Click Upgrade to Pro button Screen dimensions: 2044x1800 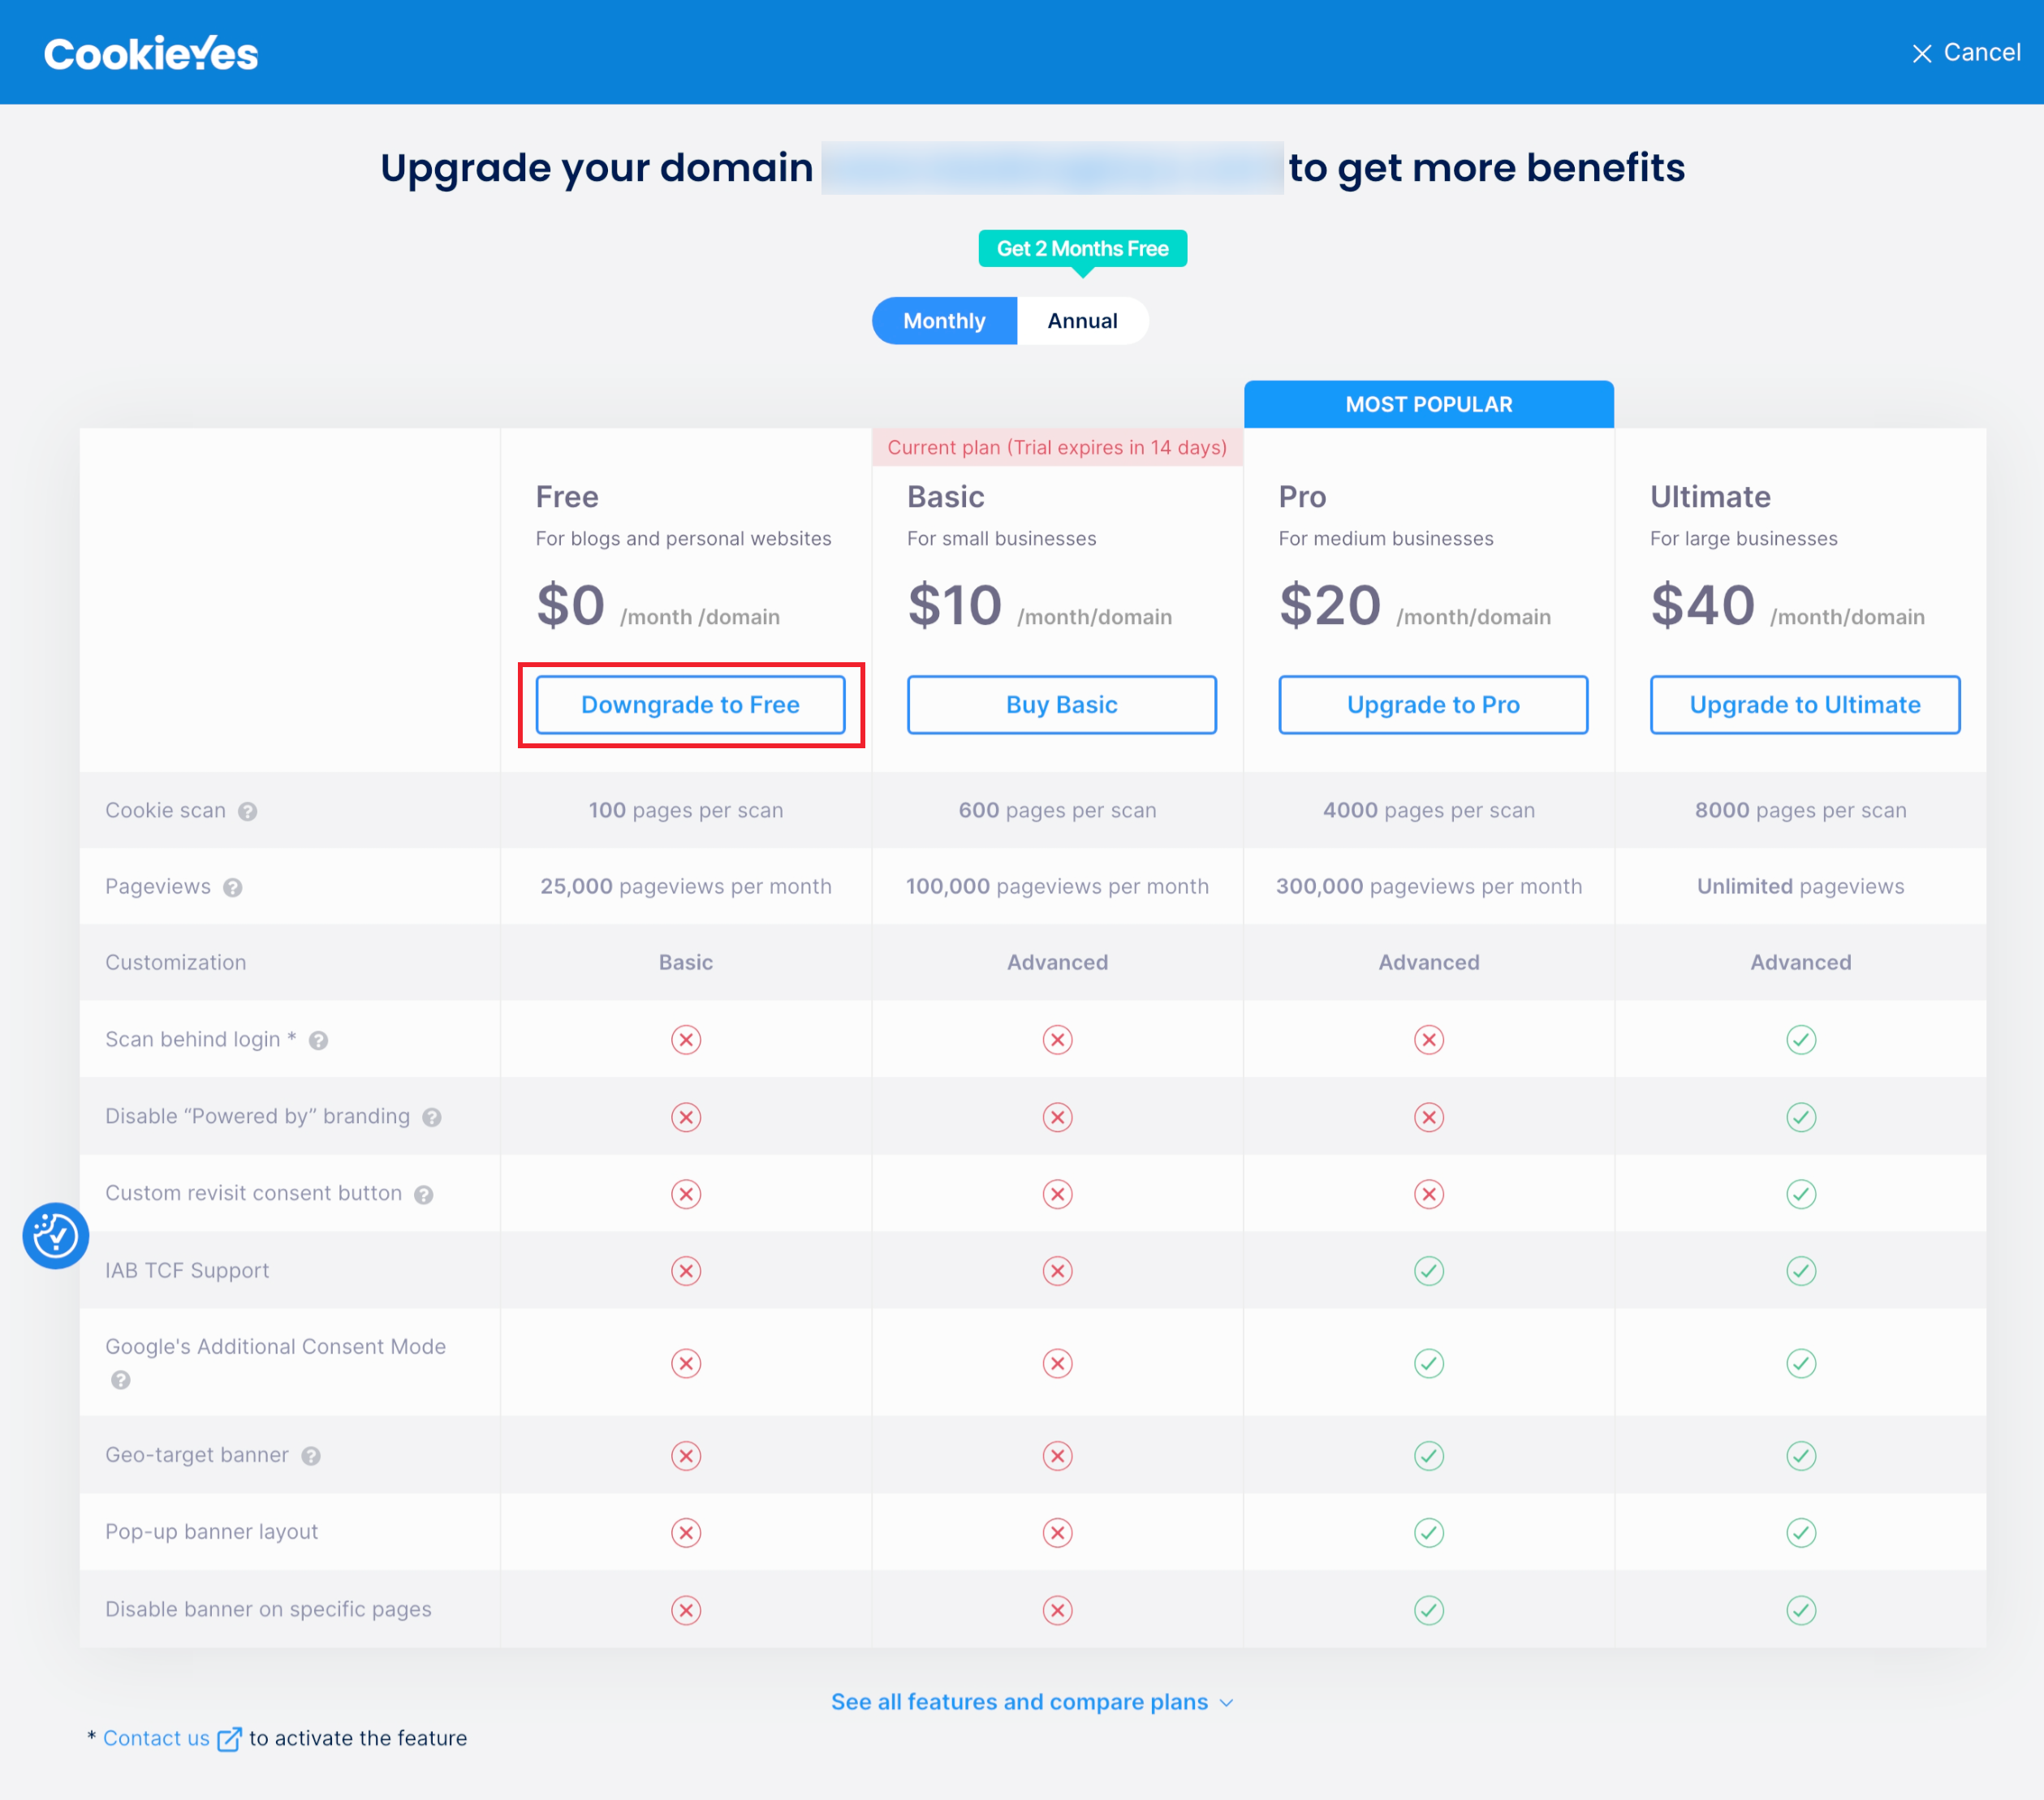(x=1432, y=705)
